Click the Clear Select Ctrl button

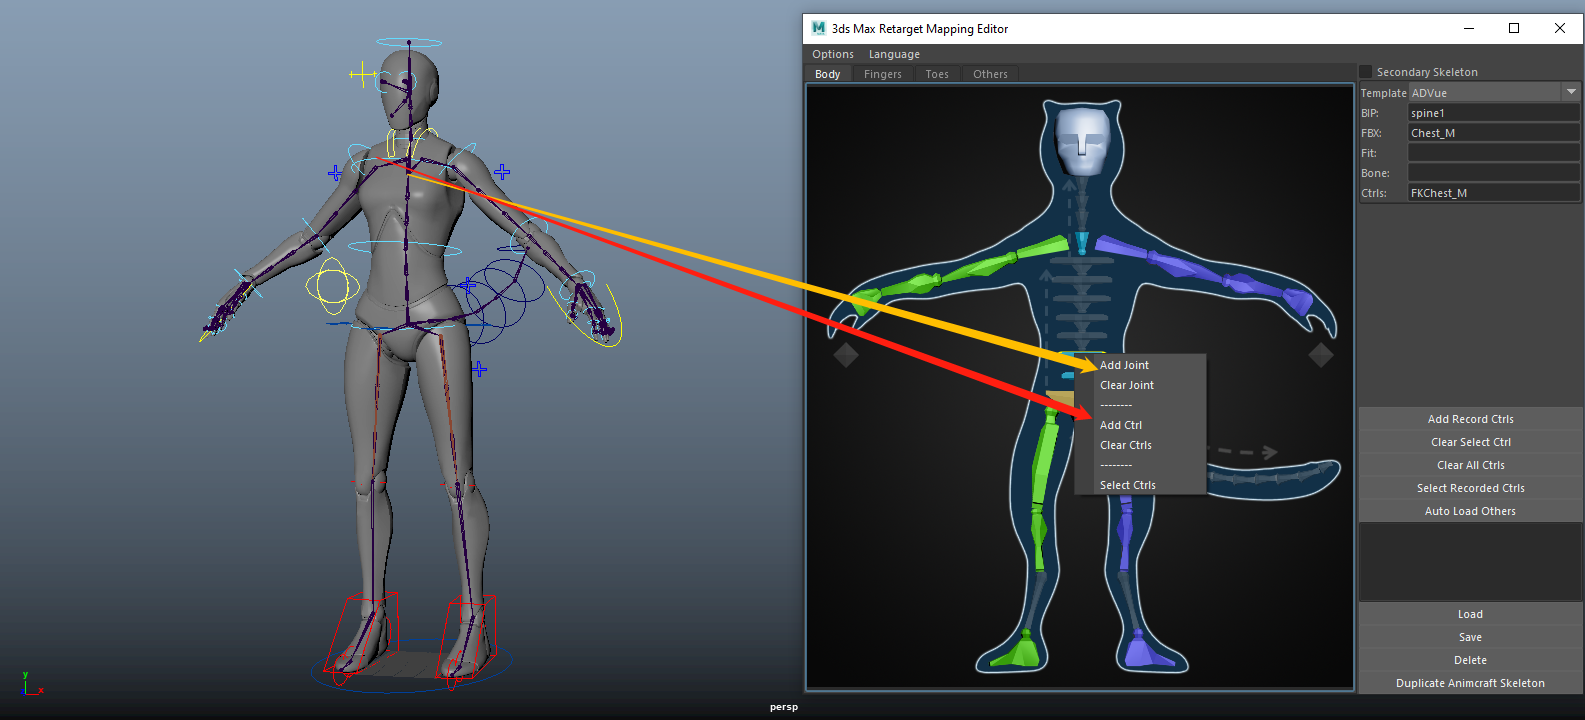1470,442
